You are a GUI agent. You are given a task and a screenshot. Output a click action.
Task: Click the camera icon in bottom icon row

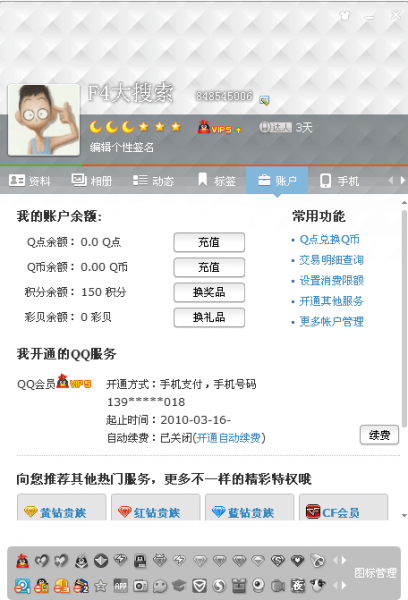tap(140, 585)
